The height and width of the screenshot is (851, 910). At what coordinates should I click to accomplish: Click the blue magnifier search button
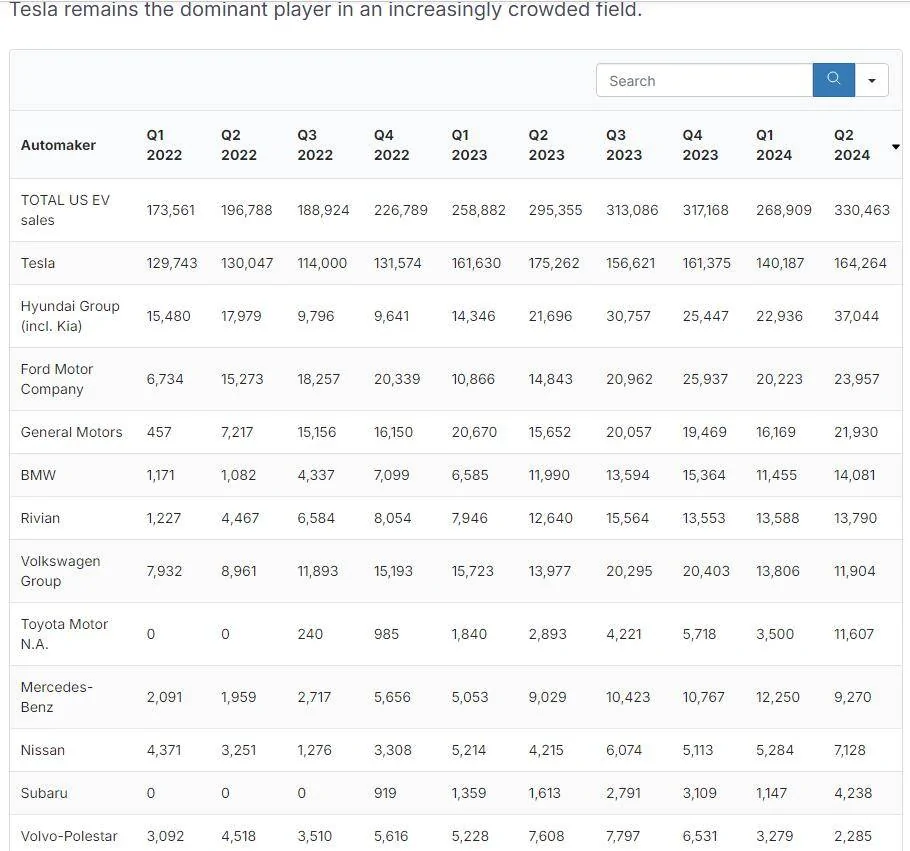tap(833, 80)
